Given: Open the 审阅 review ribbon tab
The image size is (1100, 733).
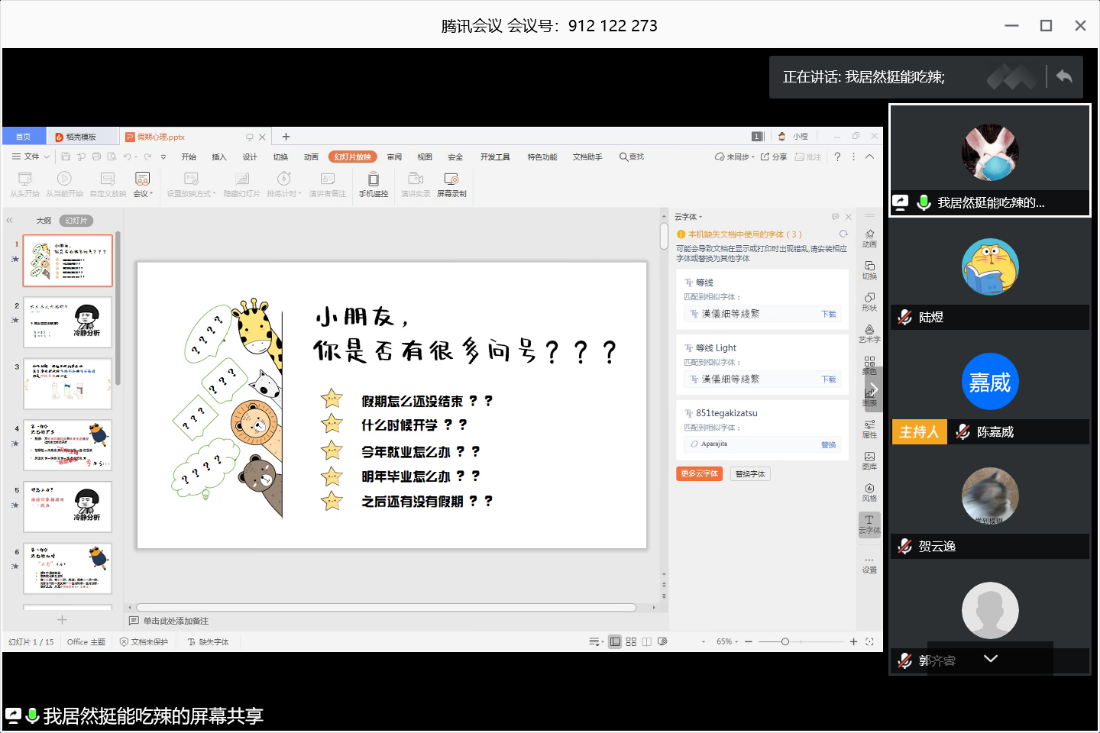Looking at the screenshot, I should (x=394, y=157).
